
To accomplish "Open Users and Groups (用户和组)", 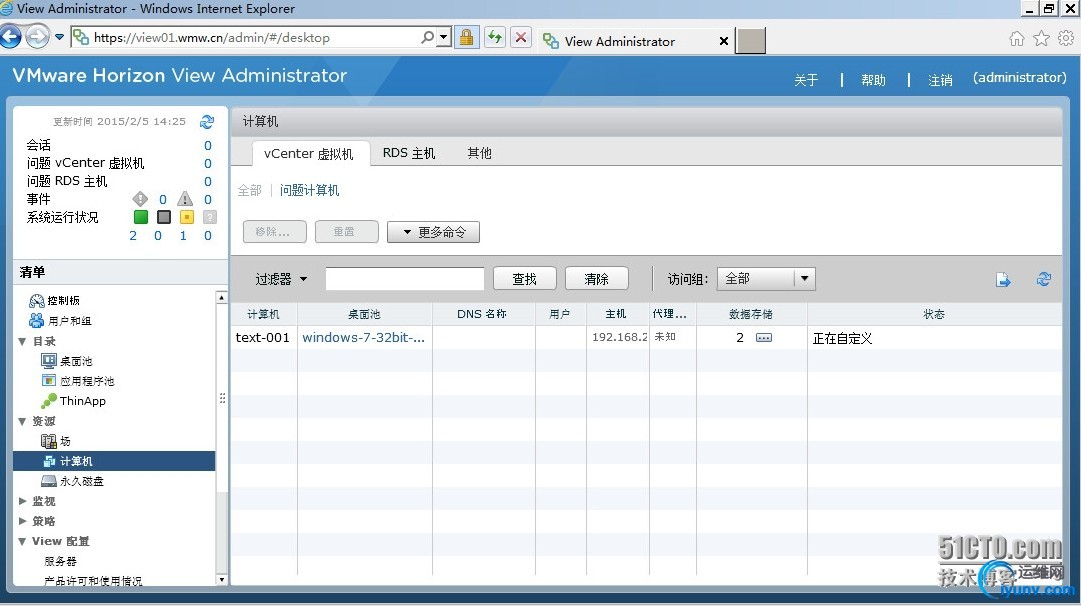I will point(60,321).
